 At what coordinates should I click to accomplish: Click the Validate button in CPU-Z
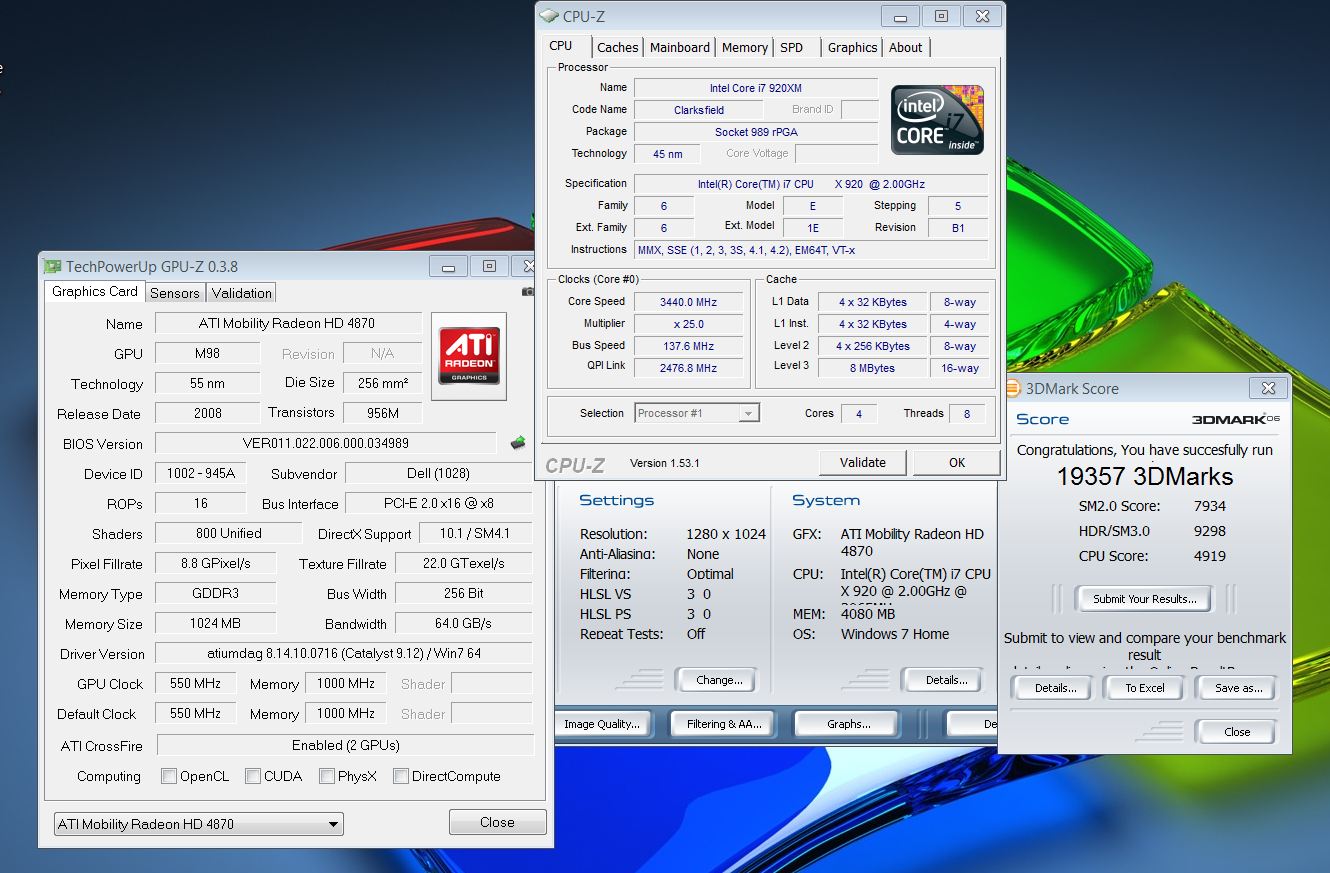tap(863, 462)
